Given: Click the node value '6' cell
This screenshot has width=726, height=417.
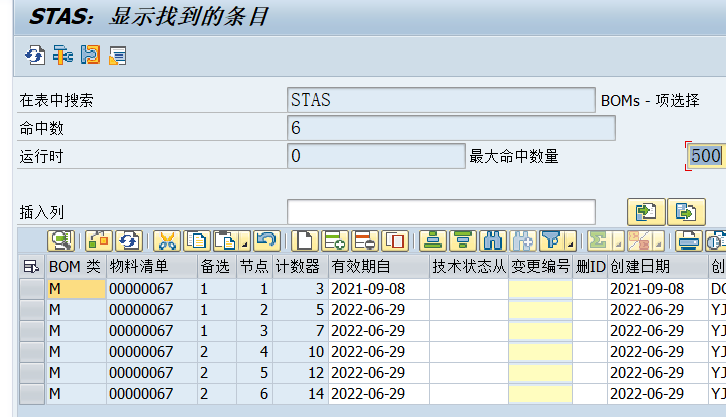Looking at the screenshot, I should click(x=255, y=394).
